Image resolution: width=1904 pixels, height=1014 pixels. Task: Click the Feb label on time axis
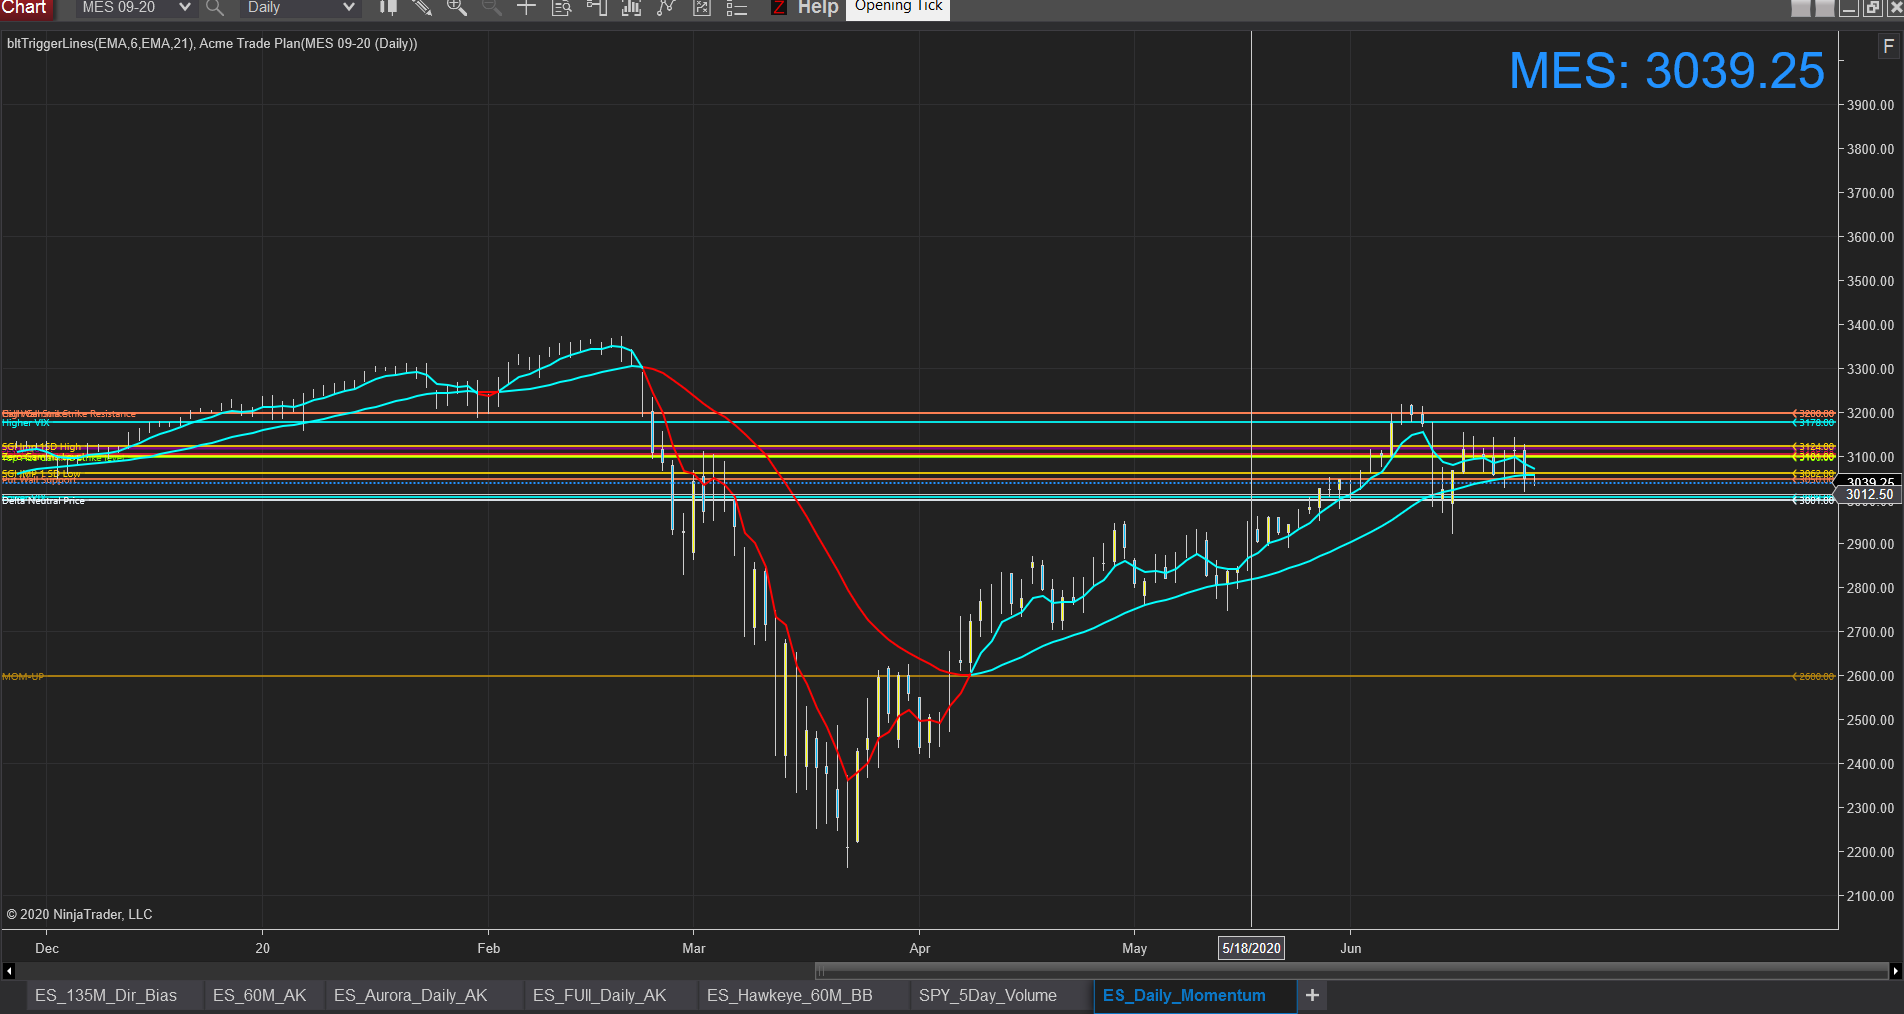489,948
